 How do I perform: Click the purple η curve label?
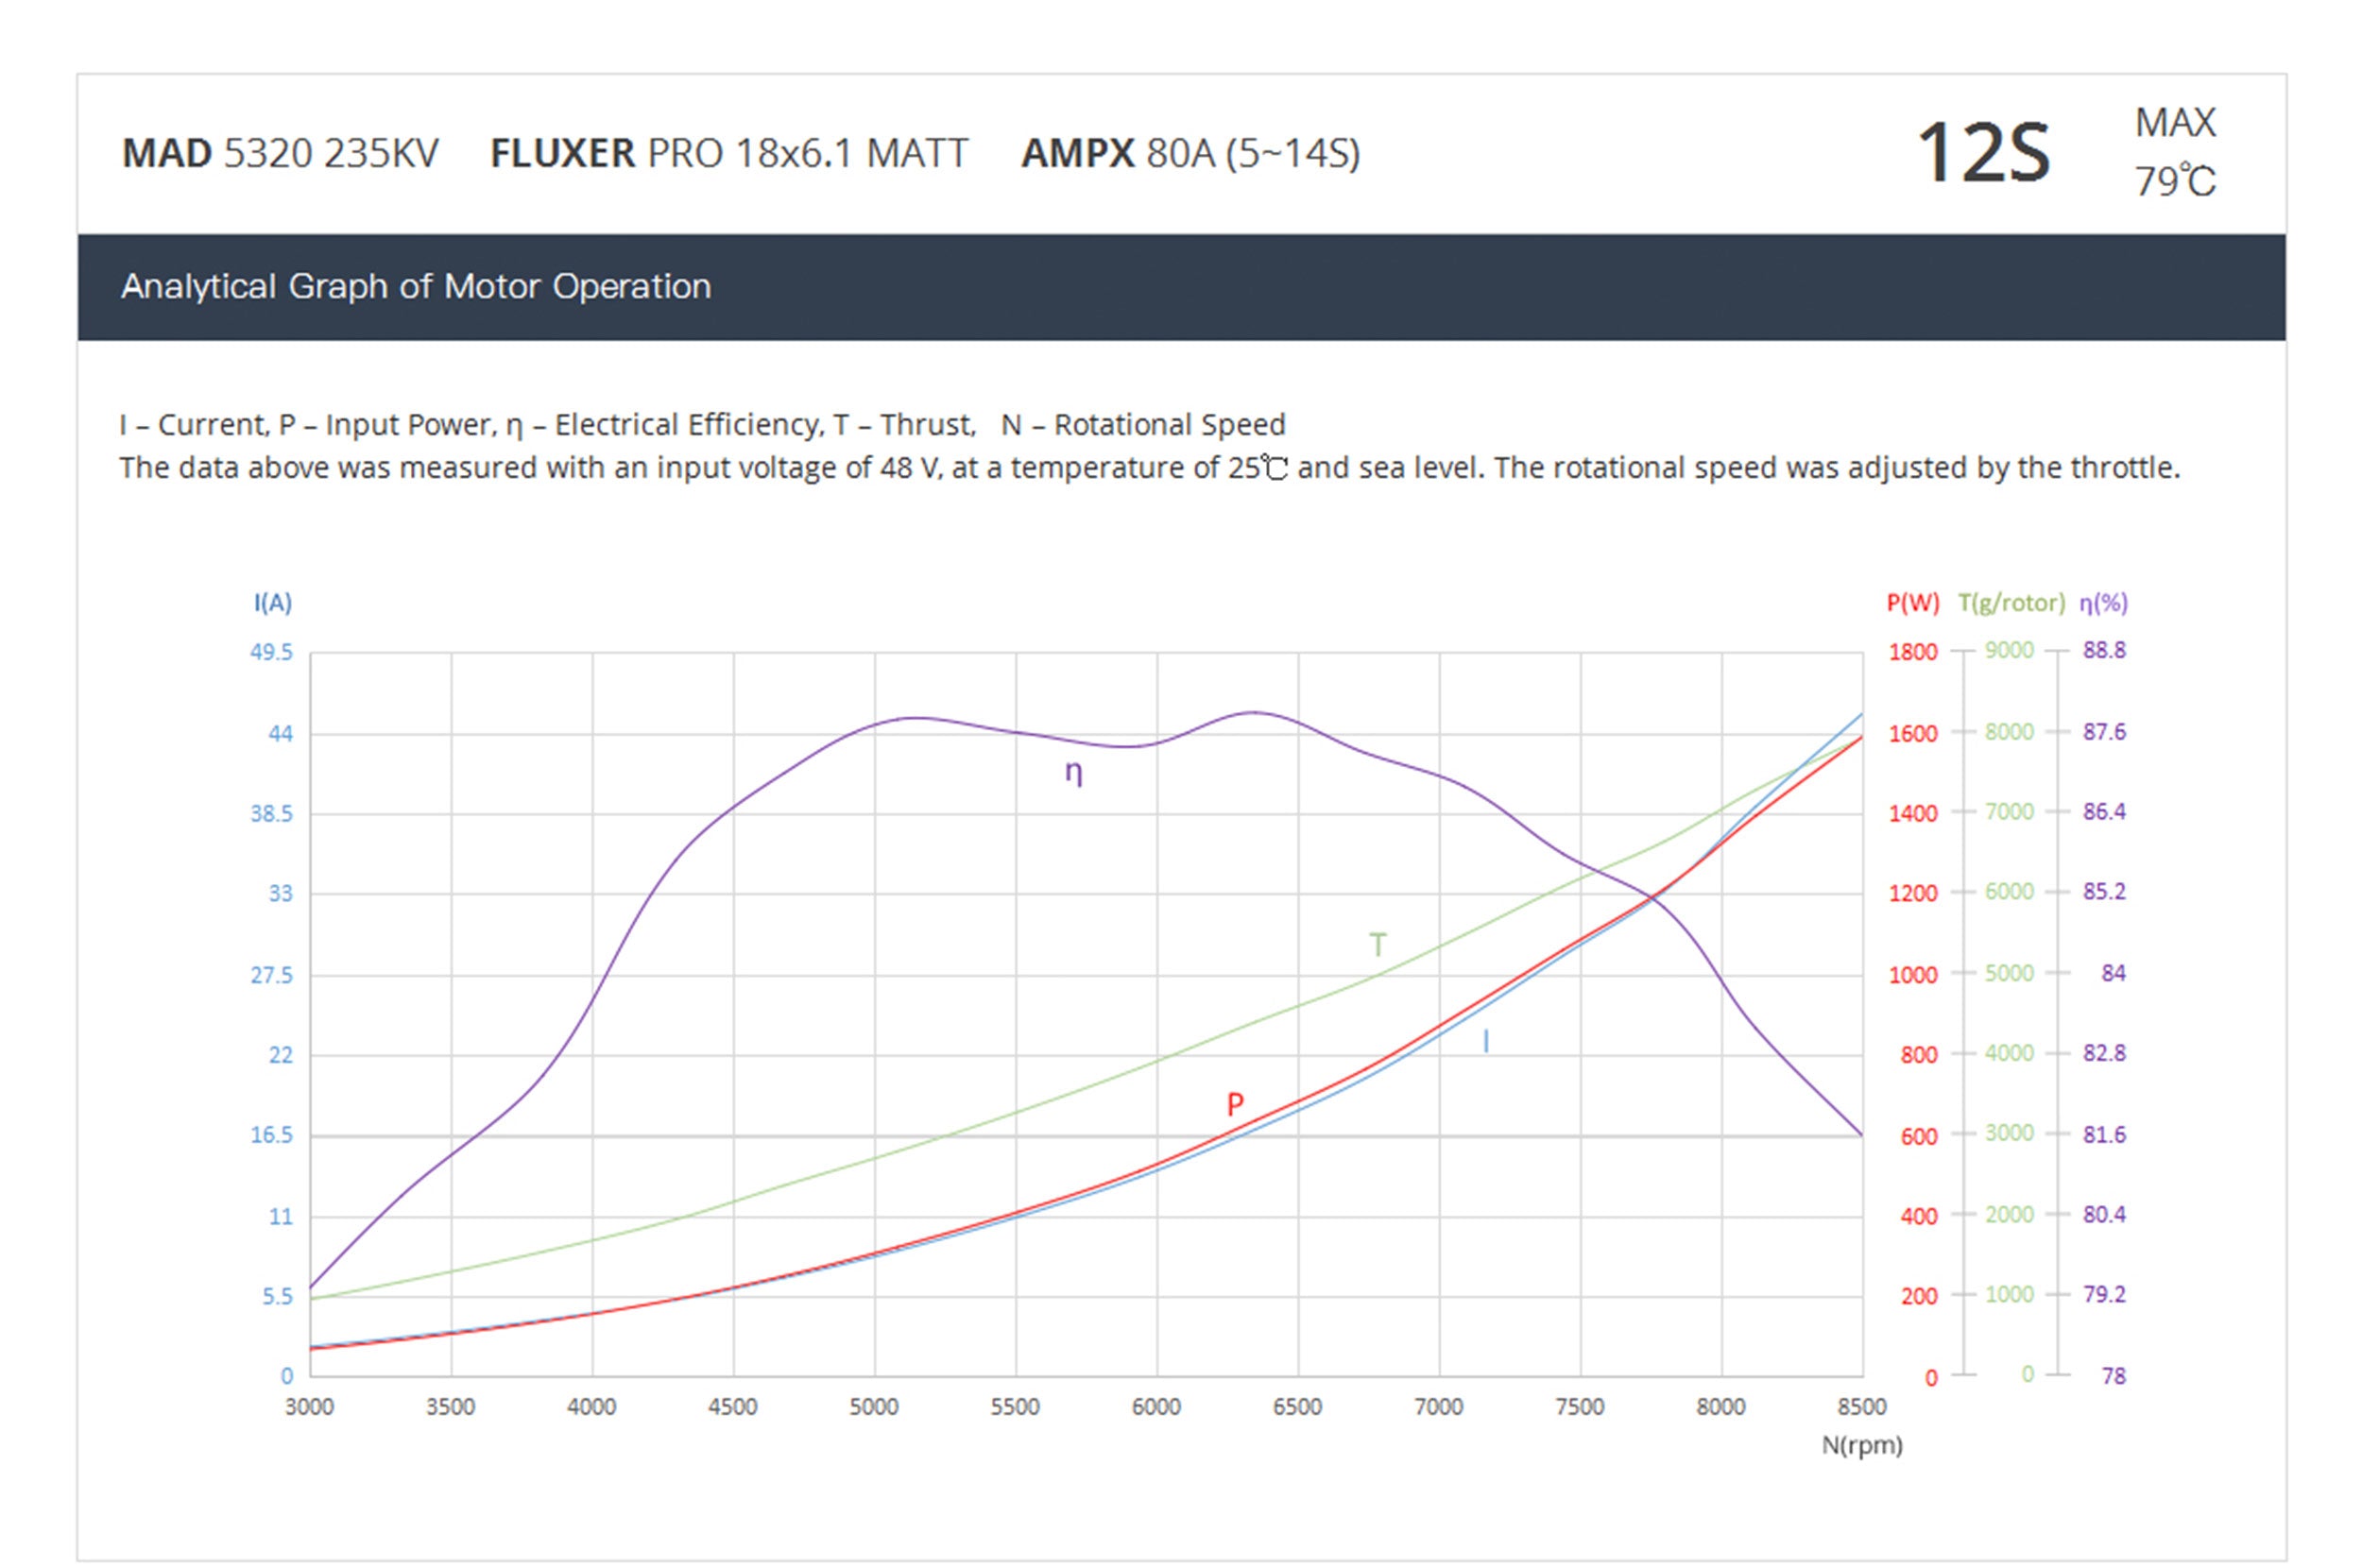1073,773
